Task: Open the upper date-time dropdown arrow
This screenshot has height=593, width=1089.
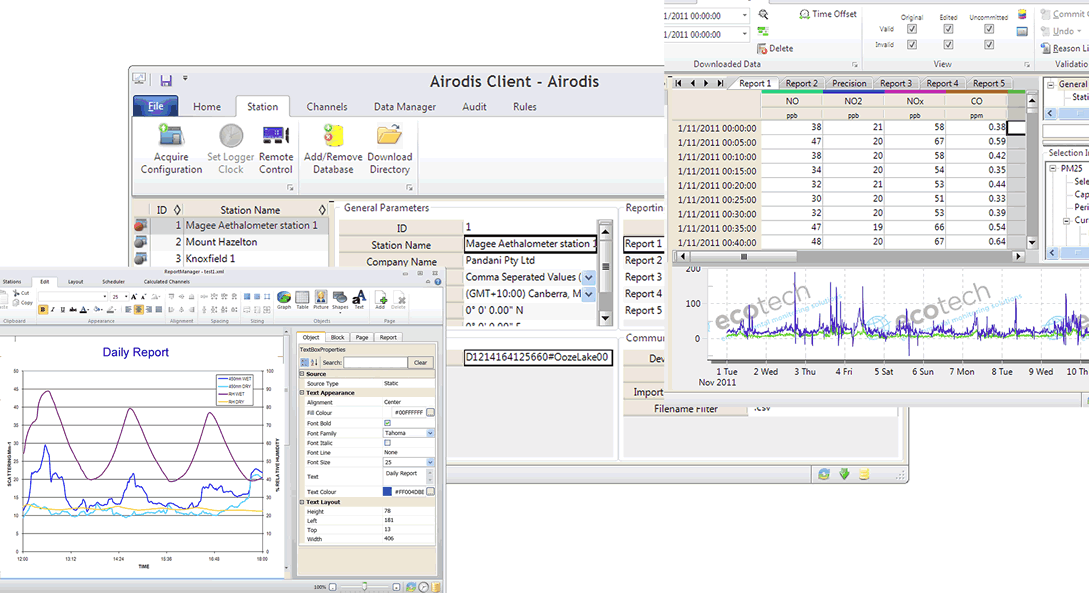Action: coord(744,15)
